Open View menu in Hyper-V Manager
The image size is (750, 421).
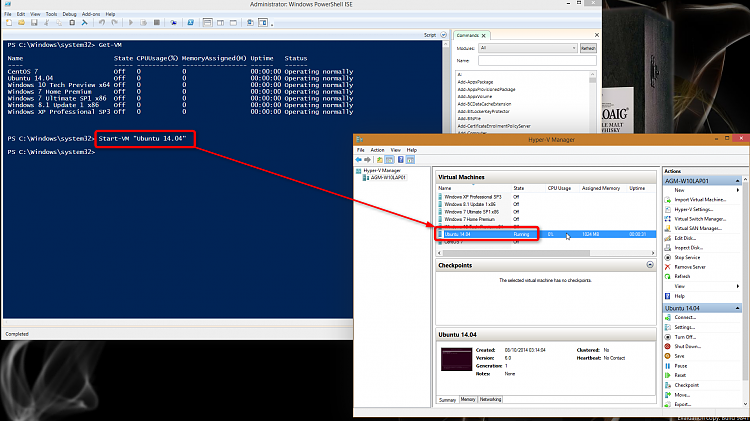coord(396,150)
